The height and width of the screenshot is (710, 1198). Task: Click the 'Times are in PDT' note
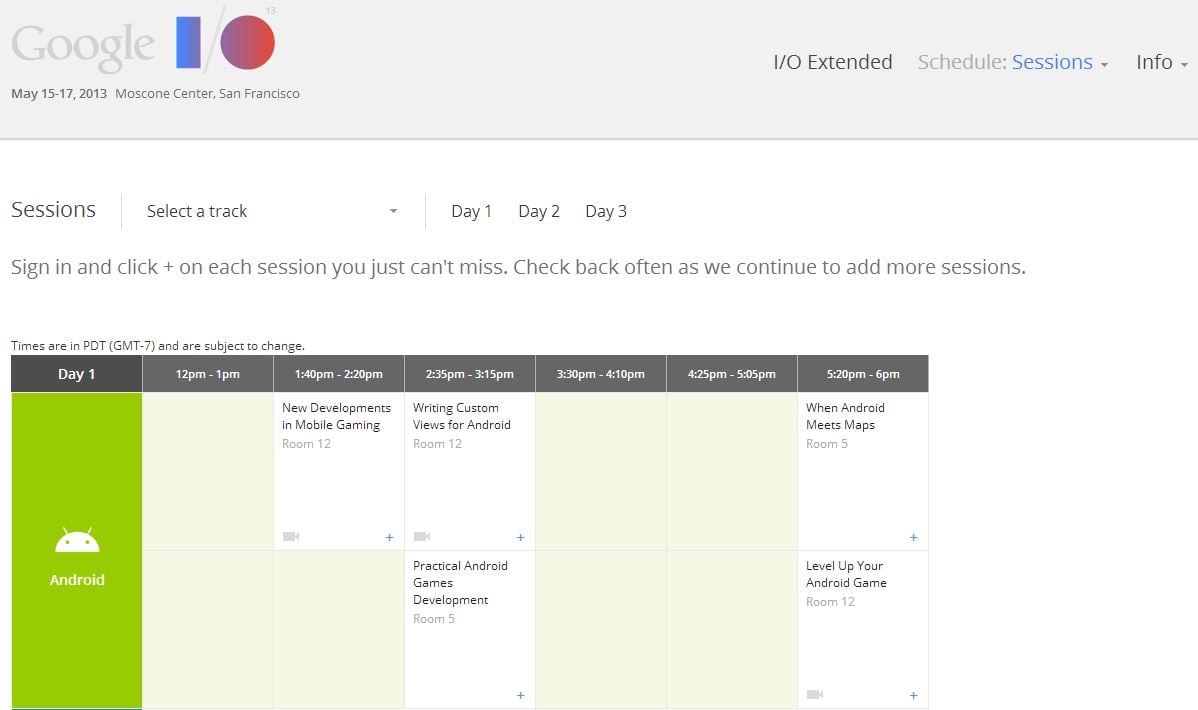[157, 345]
